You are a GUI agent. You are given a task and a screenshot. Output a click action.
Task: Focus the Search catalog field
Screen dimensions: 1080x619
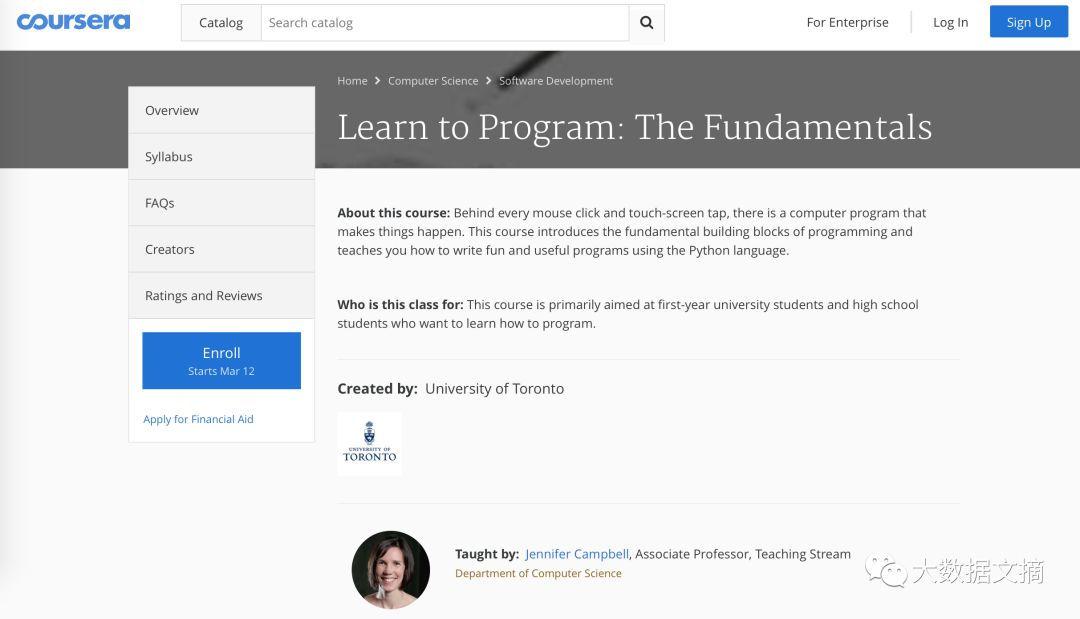(445, 23)
